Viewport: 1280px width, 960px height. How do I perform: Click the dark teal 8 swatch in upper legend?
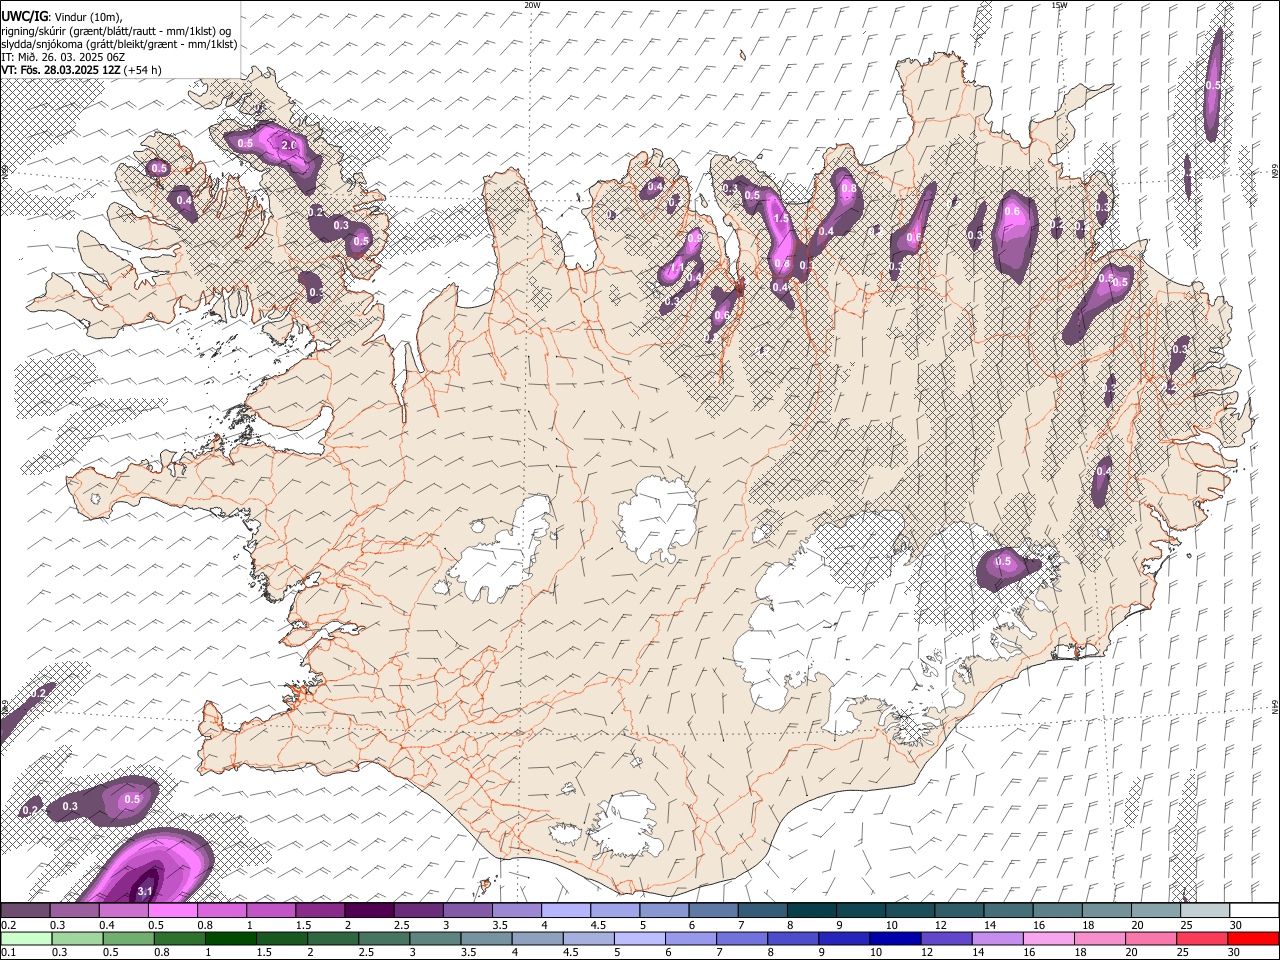pyautogui.click(x=812, y=911)
